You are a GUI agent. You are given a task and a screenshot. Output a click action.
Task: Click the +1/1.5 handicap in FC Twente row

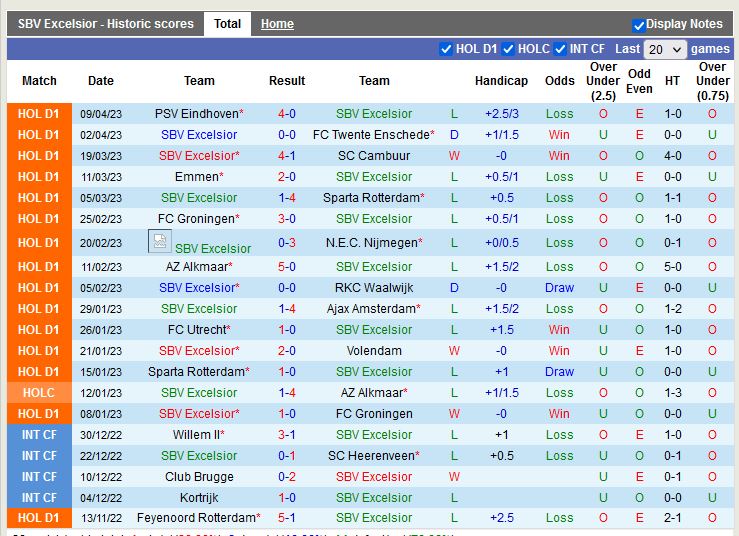(x=501, y=135)
